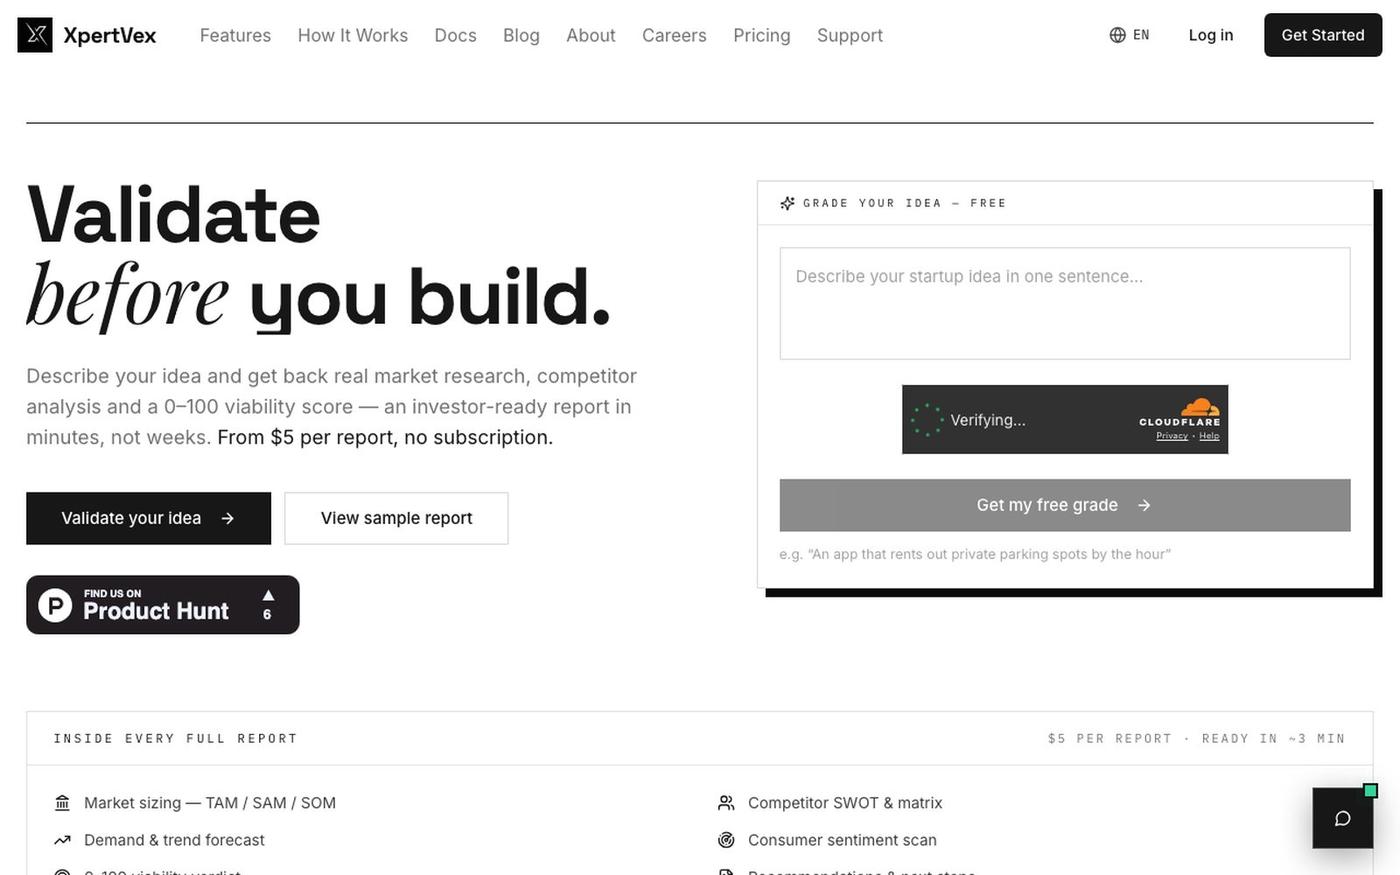Focus the startup idea description field
Screen dimensions: 1400x875
[x=1065, y=303]
